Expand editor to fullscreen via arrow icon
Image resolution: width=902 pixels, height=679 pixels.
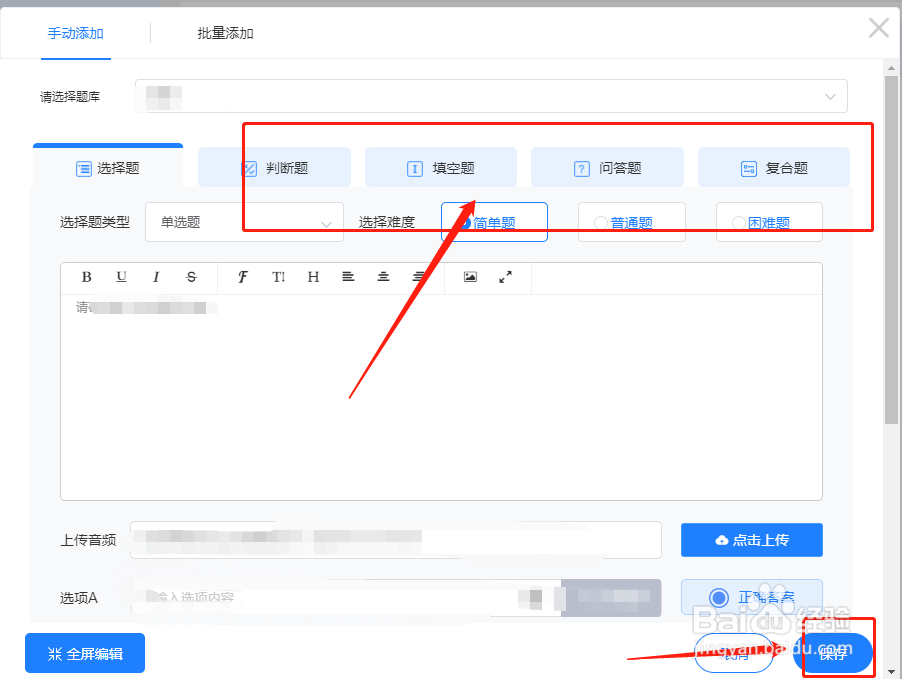[506, 278]
